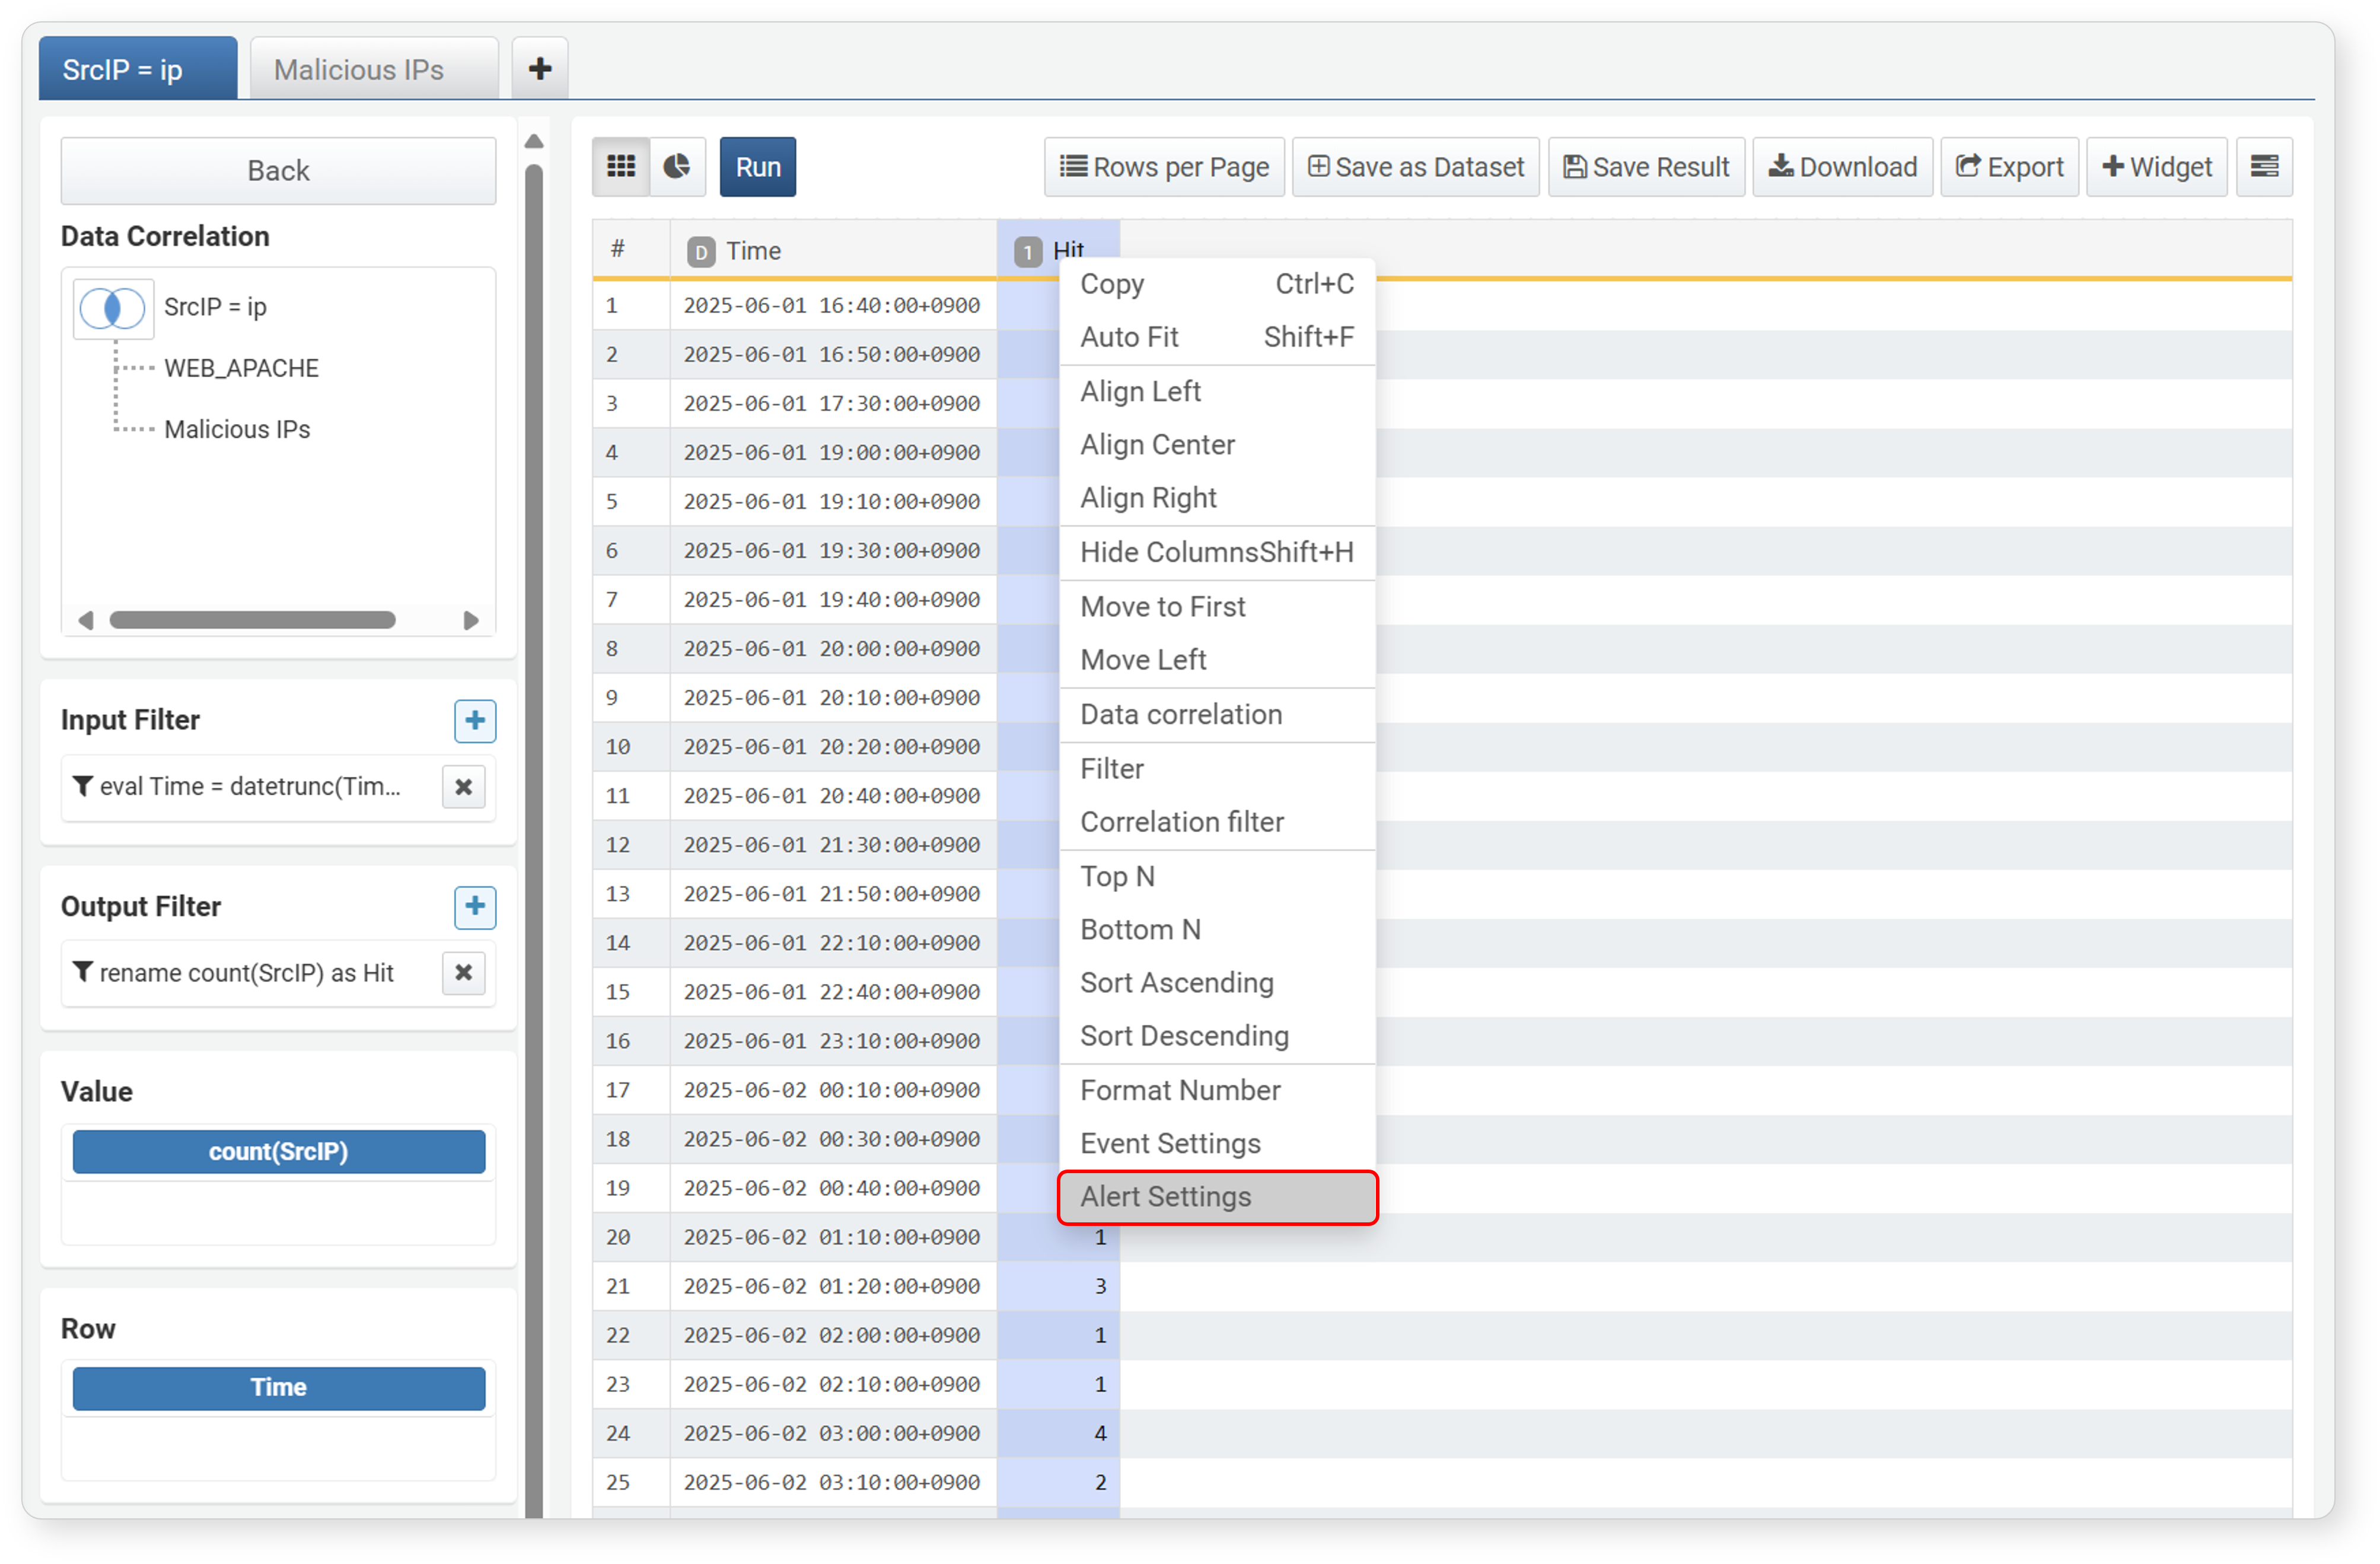Click the D type icon in Time header
Viewport: 2380px width, 1564px height.
coord(701,252)
